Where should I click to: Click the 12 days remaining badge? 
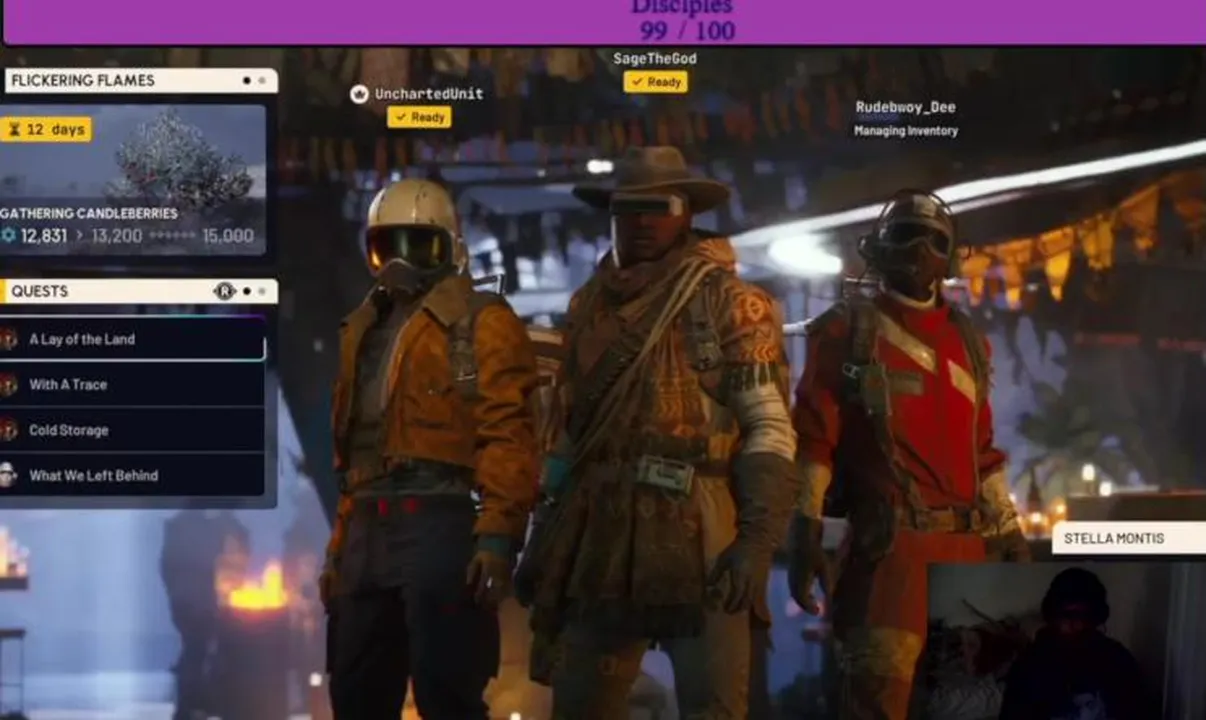pyautogui.click(x=46, y=129)
